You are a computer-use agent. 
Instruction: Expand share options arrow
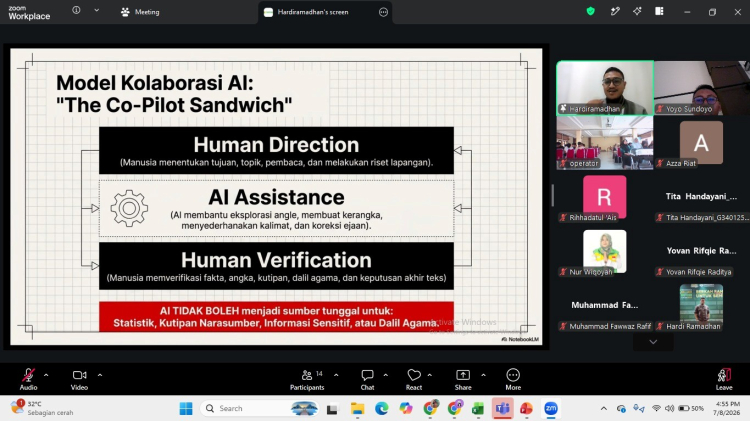click(484, 375)
